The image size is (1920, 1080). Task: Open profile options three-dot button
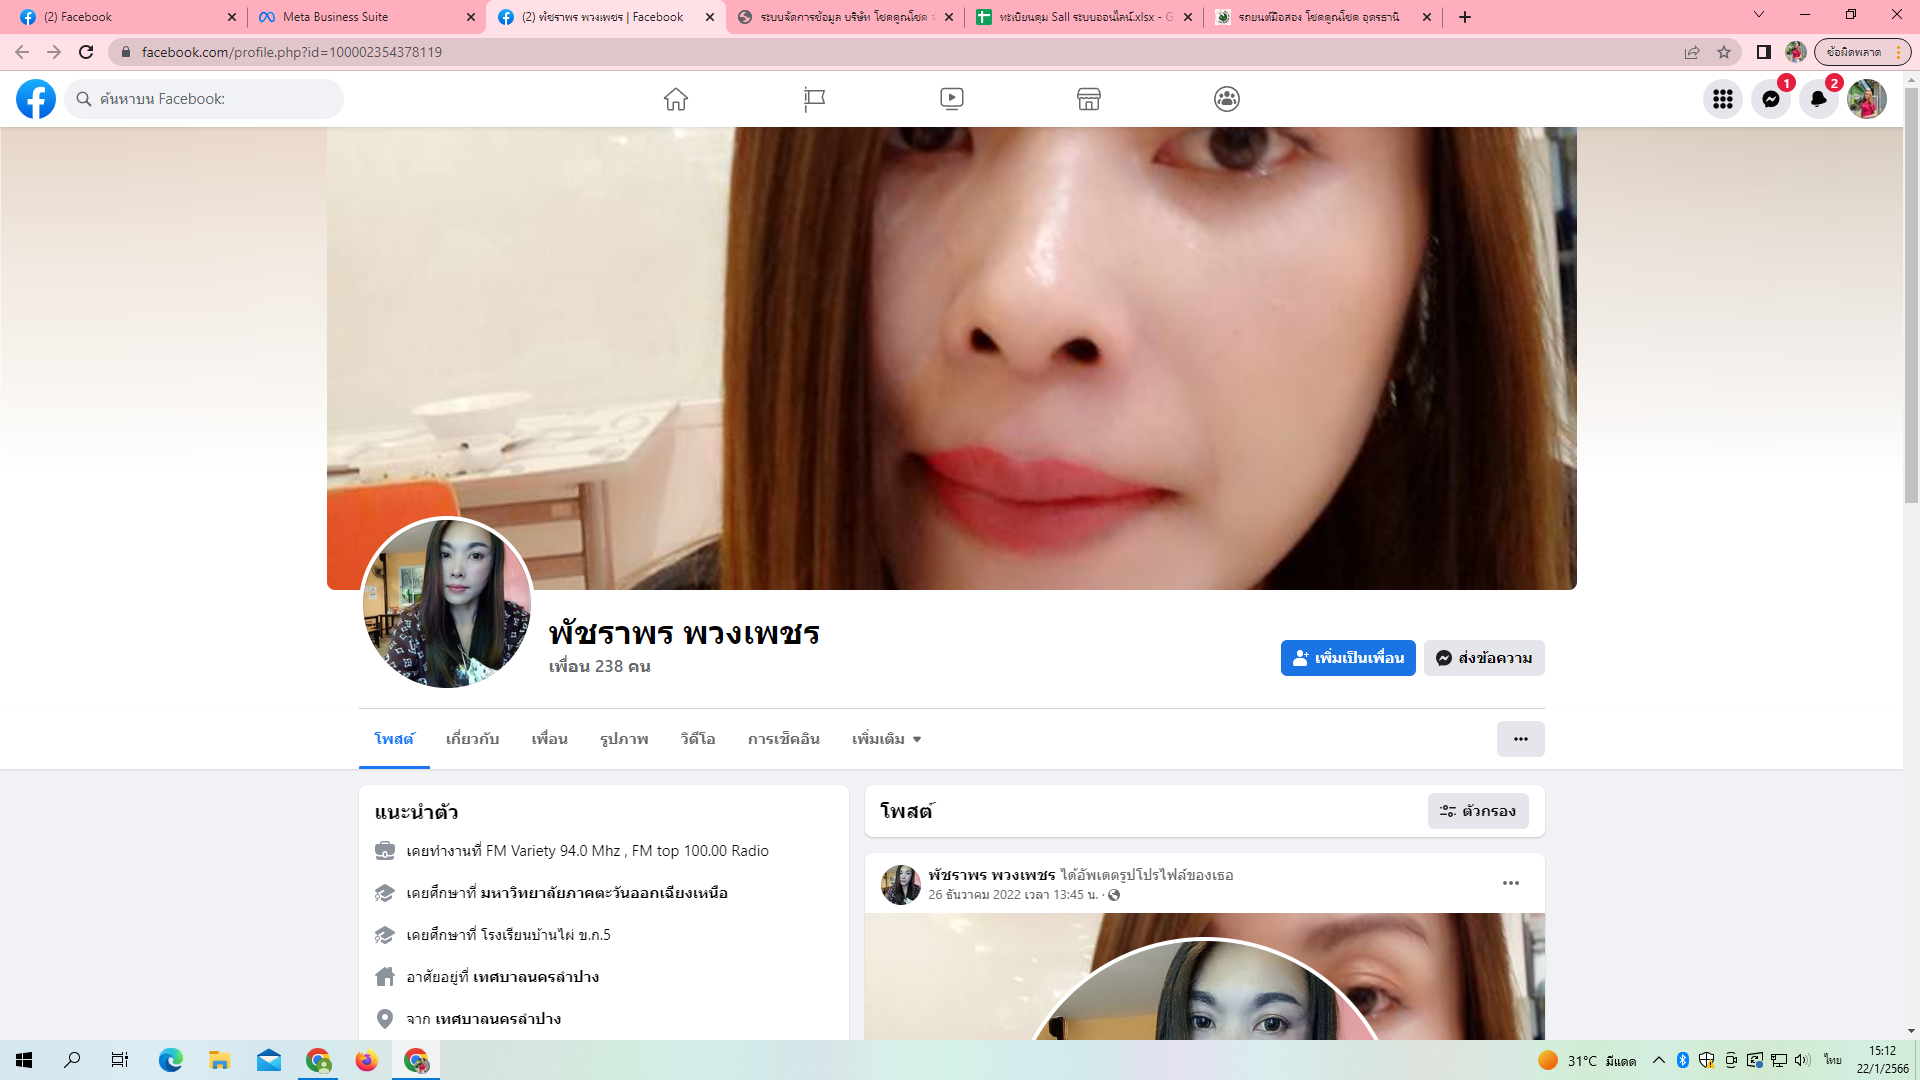pyautogui.click(x=1520, y=739)
